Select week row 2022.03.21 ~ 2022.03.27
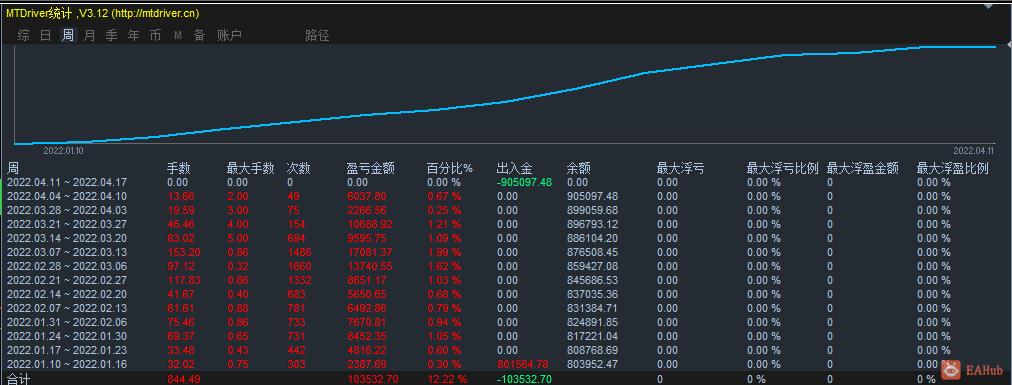Image resolution: width=1012 pixels, height=385 pixels. [506, 224]
